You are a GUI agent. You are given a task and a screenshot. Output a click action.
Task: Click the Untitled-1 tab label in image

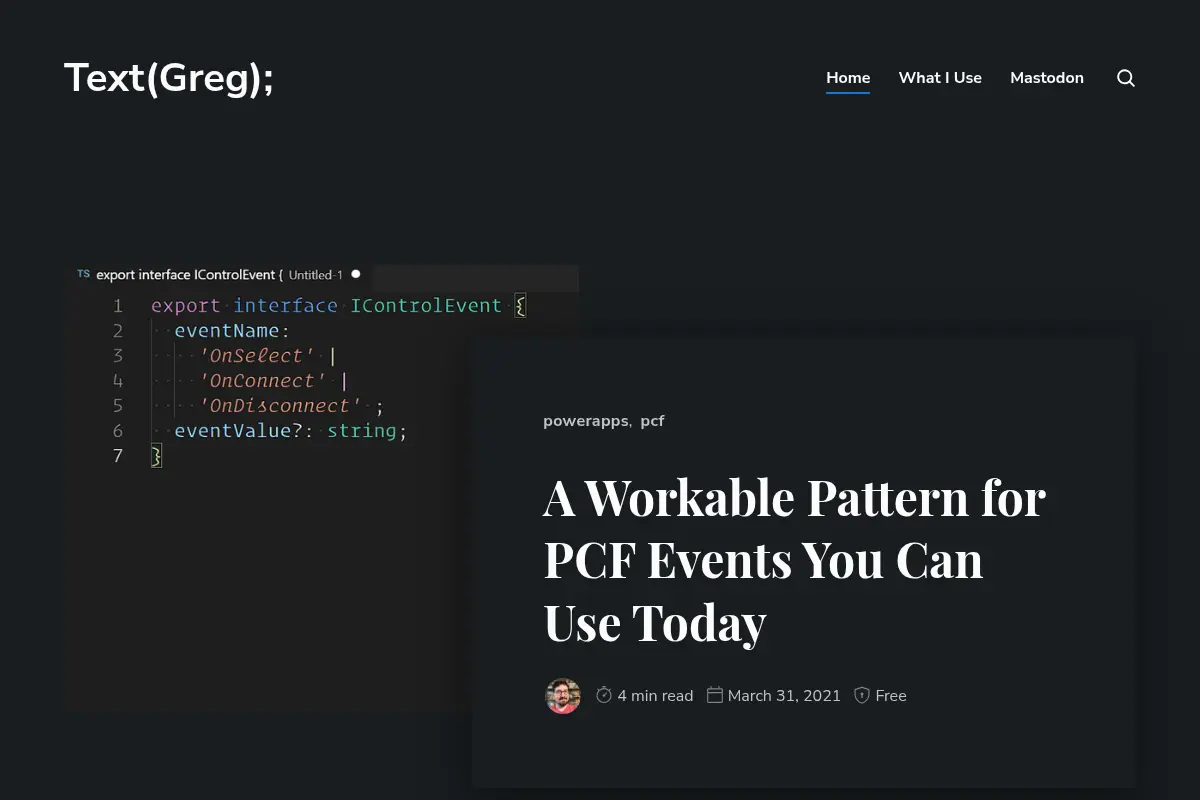click(x=316, y=275)
